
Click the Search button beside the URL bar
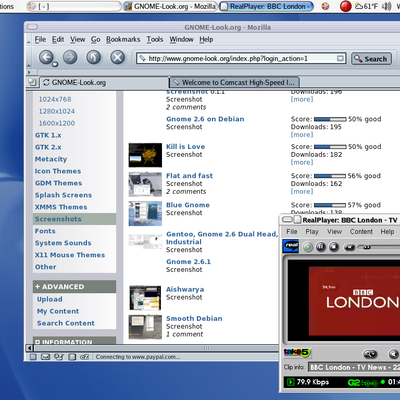pyautogui.click(x=371, y=59)
